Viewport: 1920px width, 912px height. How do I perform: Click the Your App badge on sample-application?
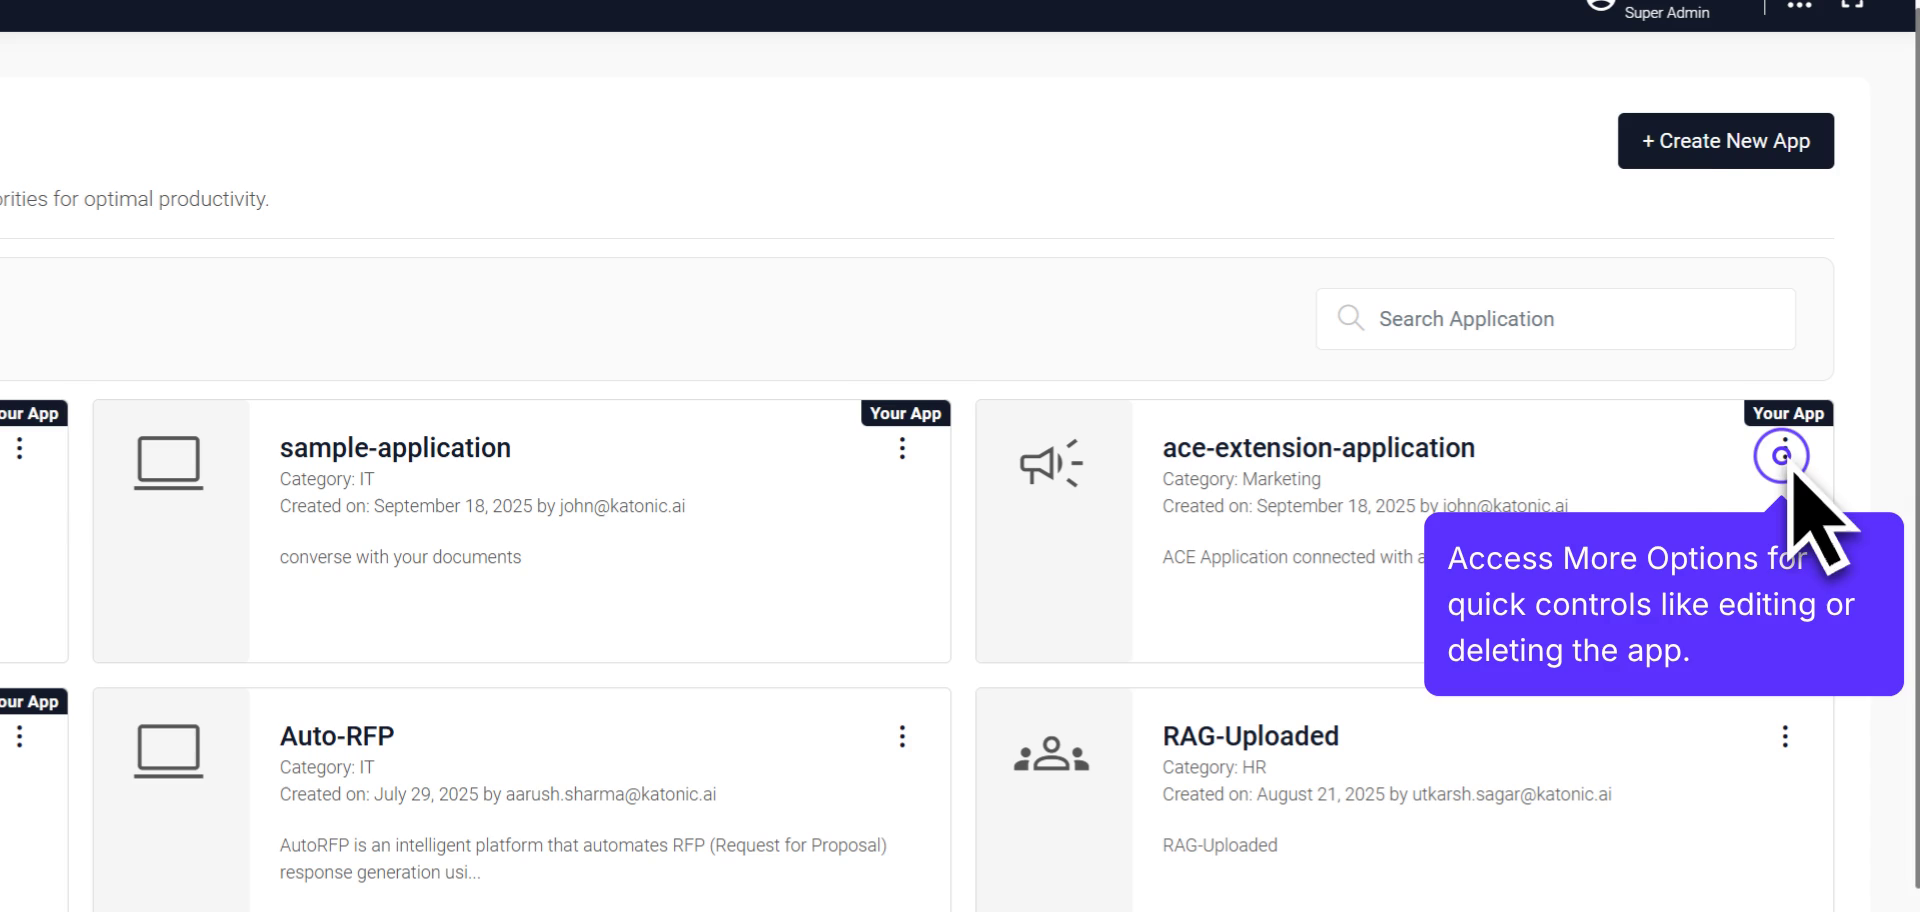click(x=905, y=413)
